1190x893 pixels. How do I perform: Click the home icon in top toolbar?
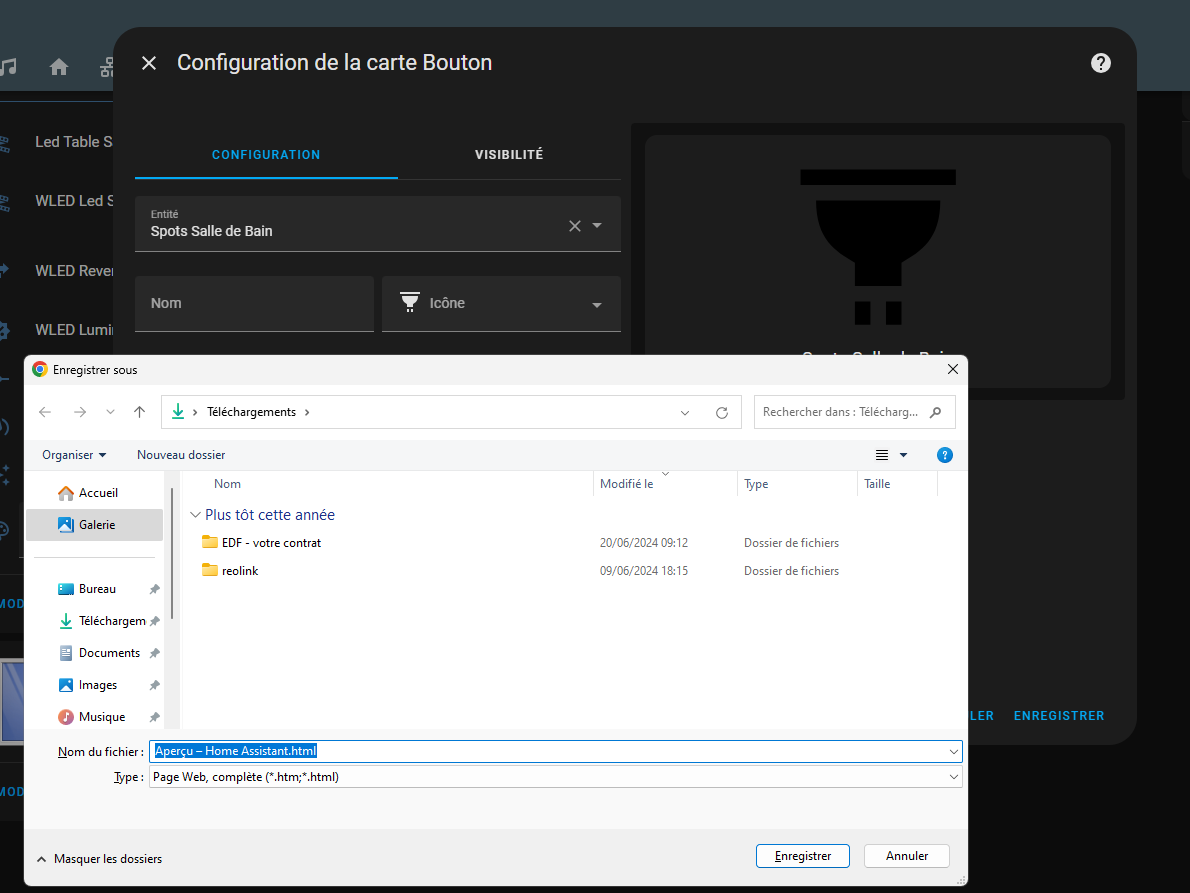click(59, 67)
